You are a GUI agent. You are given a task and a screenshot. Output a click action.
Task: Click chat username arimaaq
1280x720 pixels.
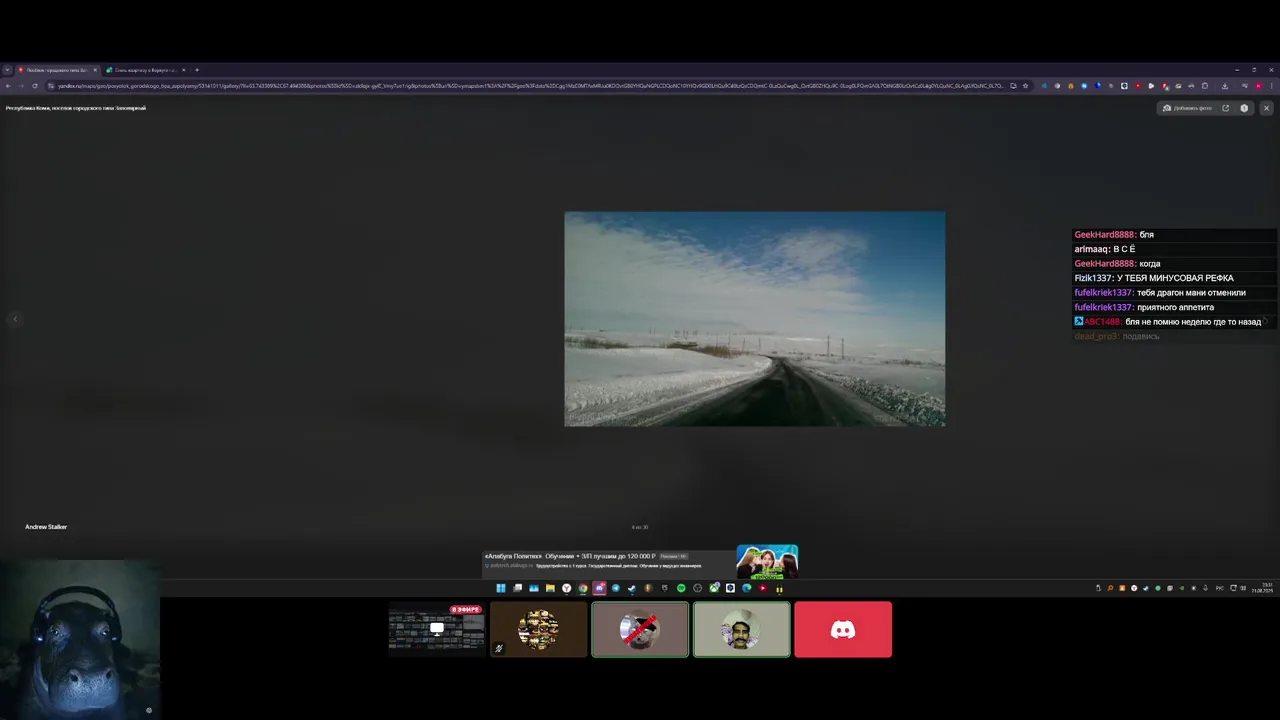[x=1091, y=249]
